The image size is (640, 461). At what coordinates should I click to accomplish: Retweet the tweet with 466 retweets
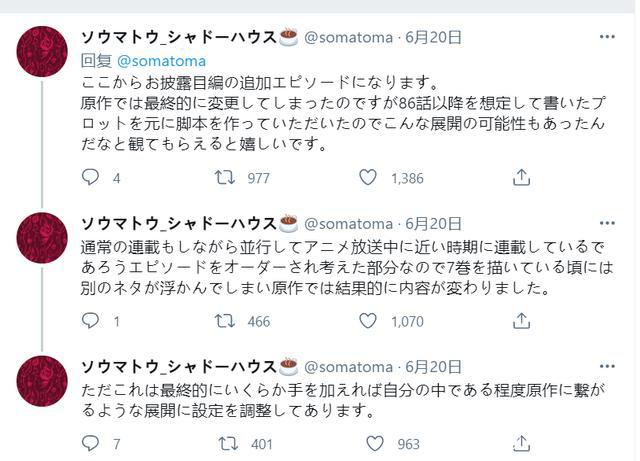(226, 321)
